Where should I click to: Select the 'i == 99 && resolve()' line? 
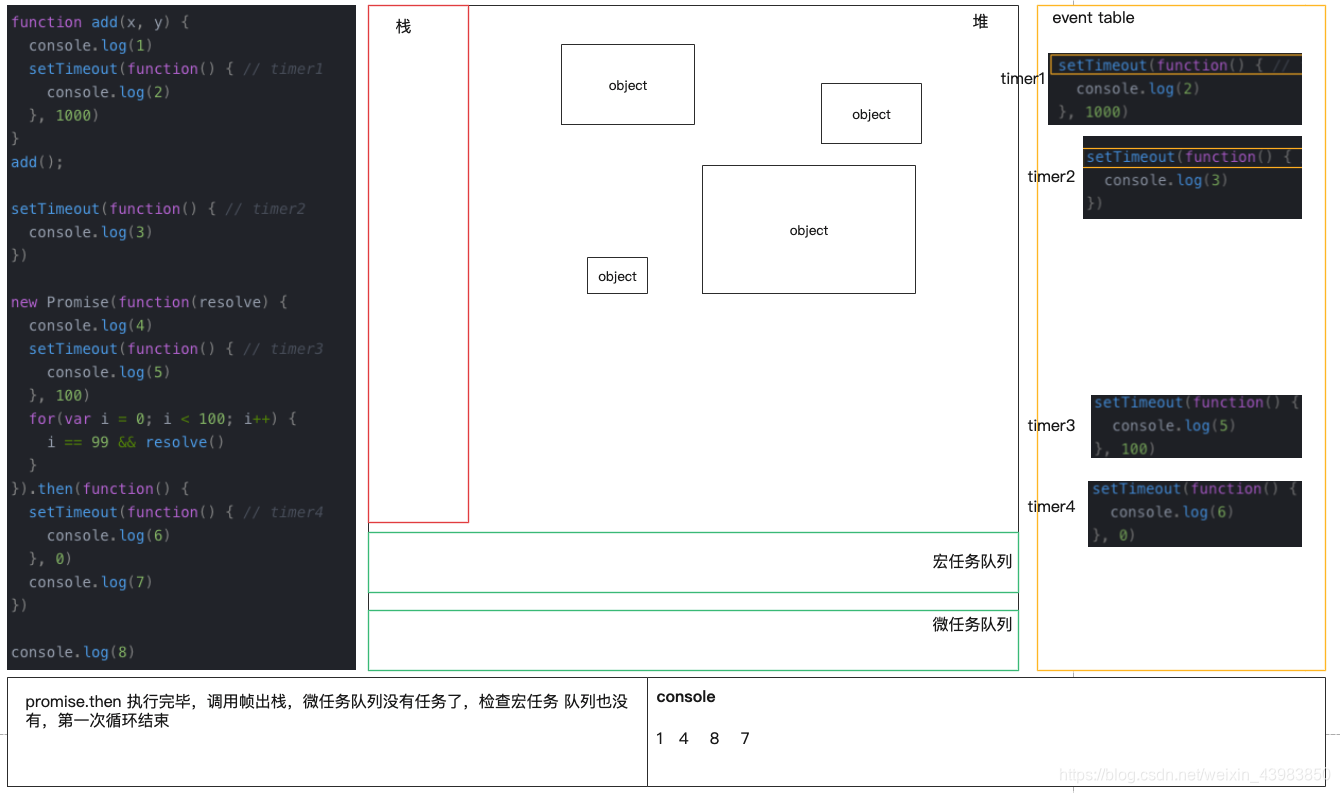click(x=135, y=442)
